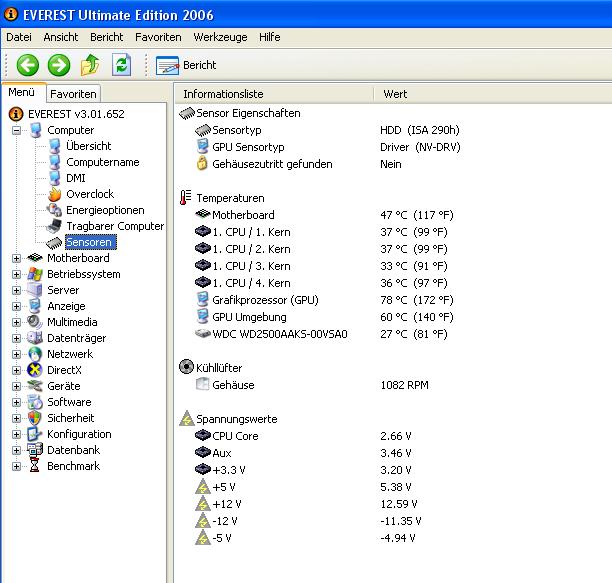The height and width of the screenshot is (583, 612).
Task: Go back with the green left arrow
Action: click(27, 65)
